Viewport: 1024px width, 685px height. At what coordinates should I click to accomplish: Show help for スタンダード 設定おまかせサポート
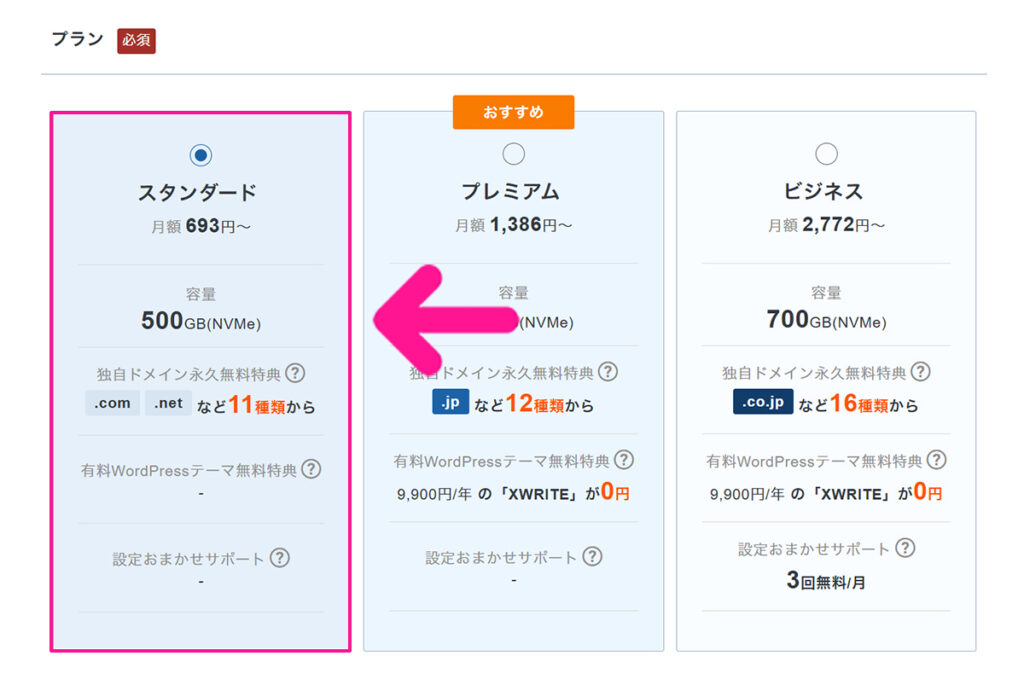click(279, 558)
